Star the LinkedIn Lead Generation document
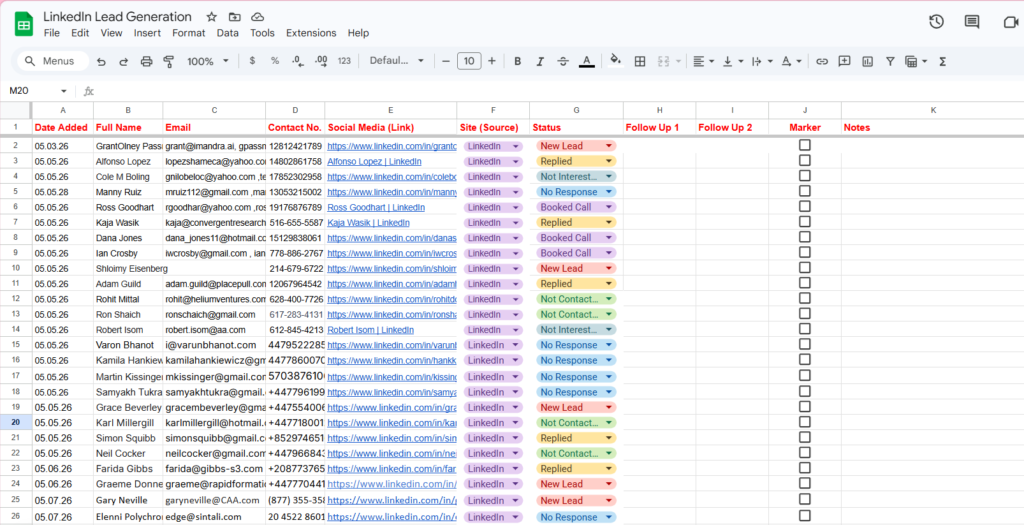The width and height of the screenshot is (1024, 525). click(212, 17)
